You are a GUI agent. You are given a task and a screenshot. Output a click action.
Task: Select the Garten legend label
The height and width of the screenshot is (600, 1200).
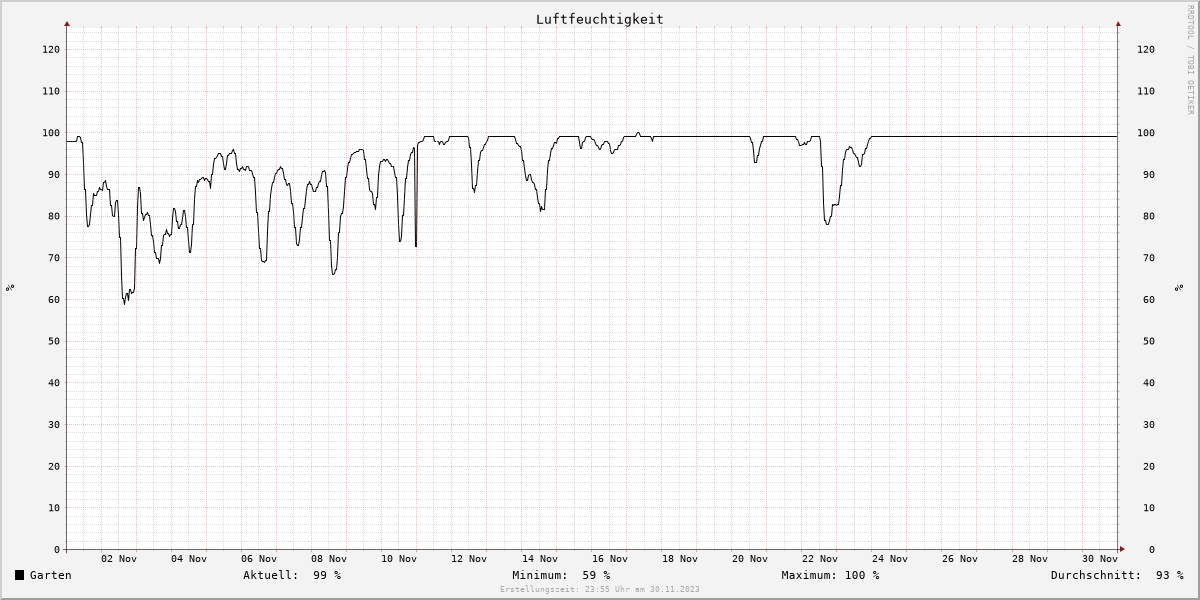[50, 575]
